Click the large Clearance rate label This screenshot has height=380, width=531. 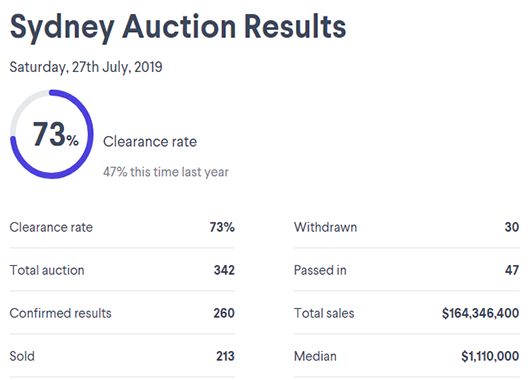[x=150, y=142]
